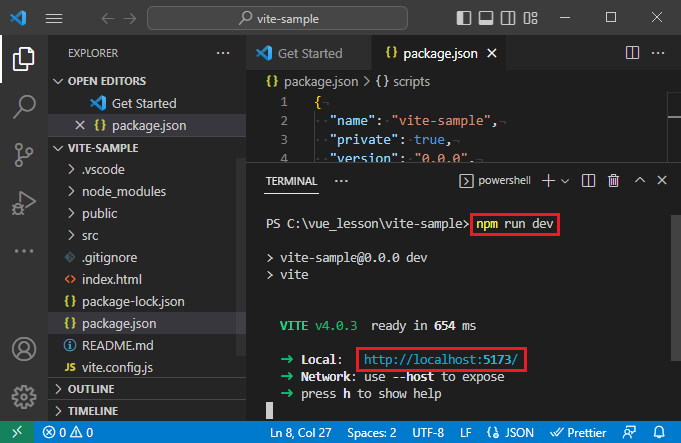Viewport: 681px width, 443px height.
Task: Open the Manage gear icon
Action: click(x=24, y=397)
